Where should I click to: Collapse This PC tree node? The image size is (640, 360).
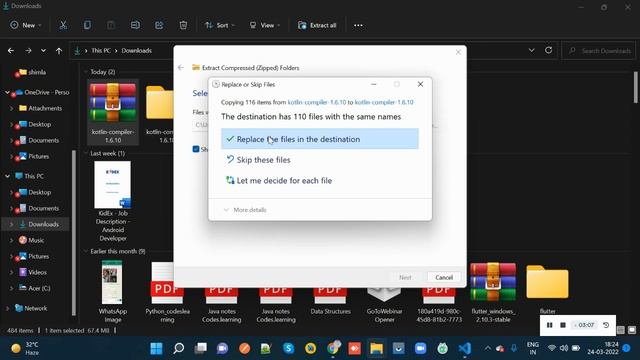point(7,176)
